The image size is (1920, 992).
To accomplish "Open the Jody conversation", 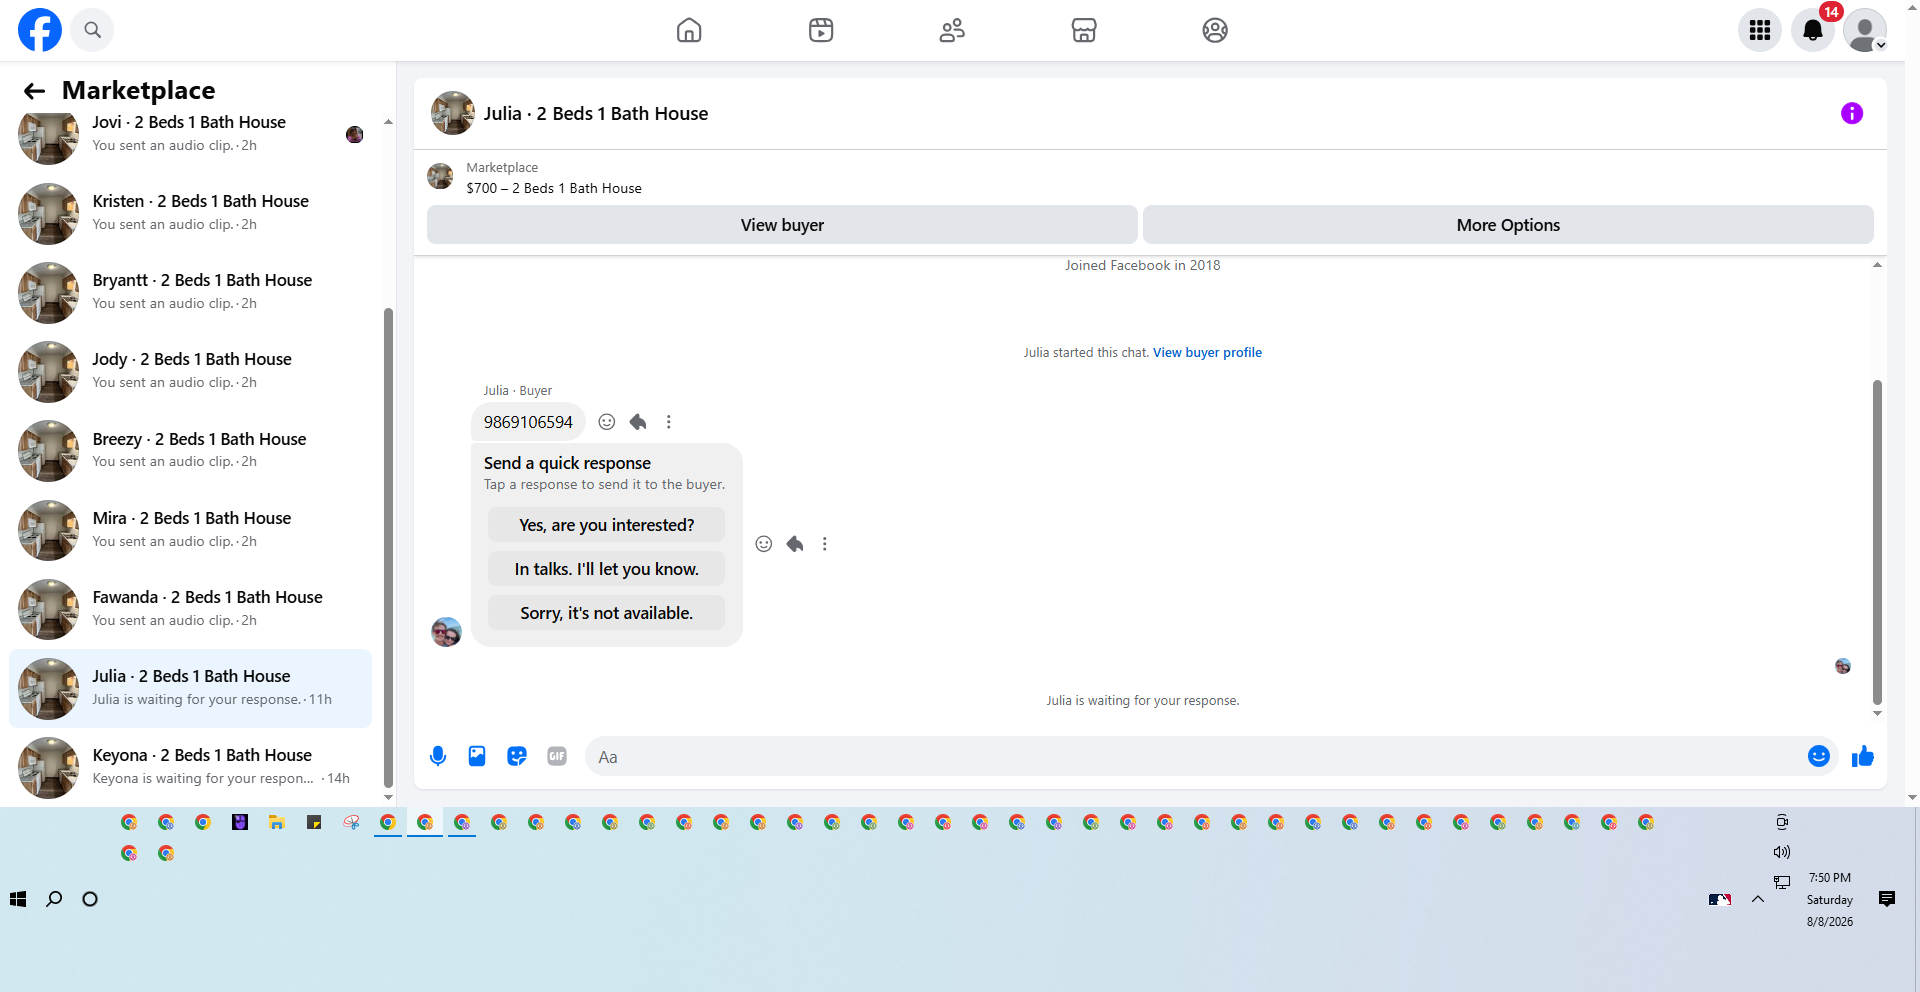I will click(x=190, y=371).
